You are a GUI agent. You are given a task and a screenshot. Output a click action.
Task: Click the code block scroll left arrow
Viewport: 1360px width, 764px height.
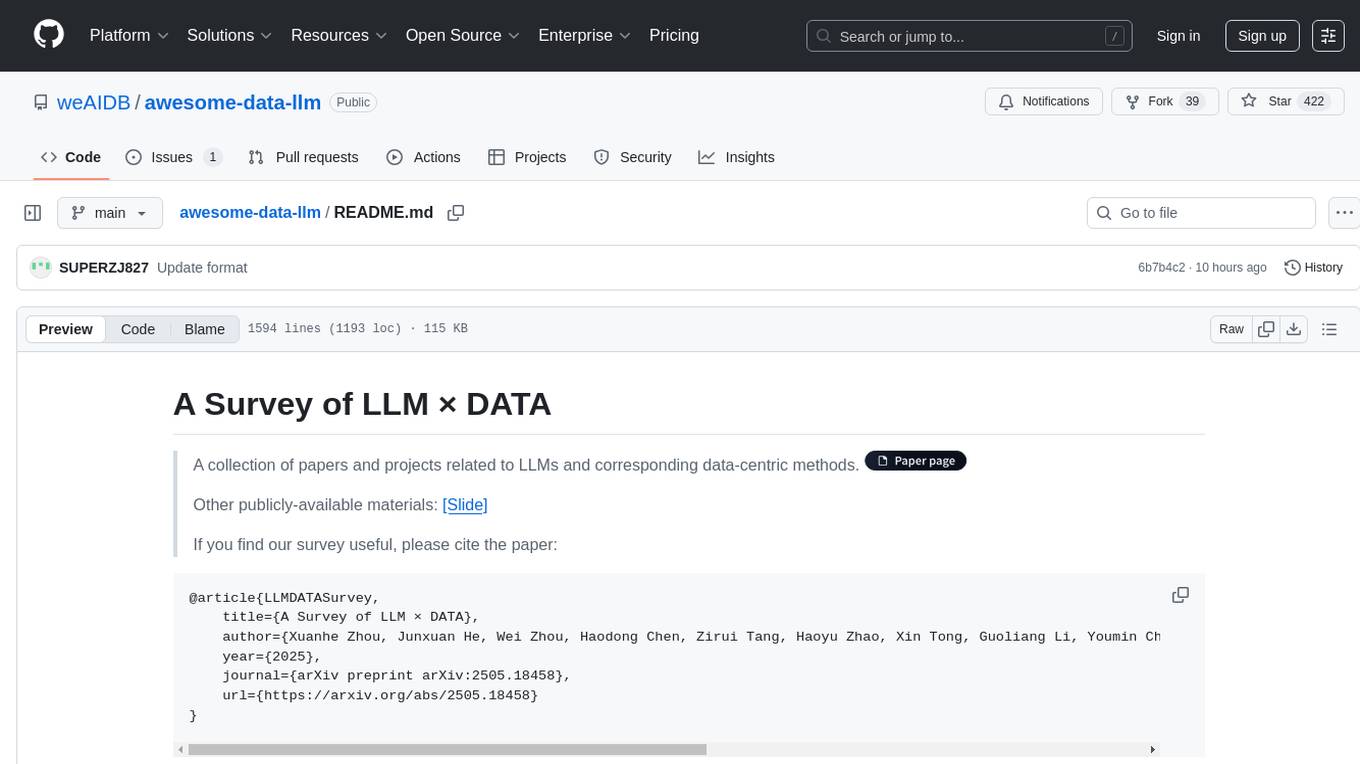click(180, 749)
